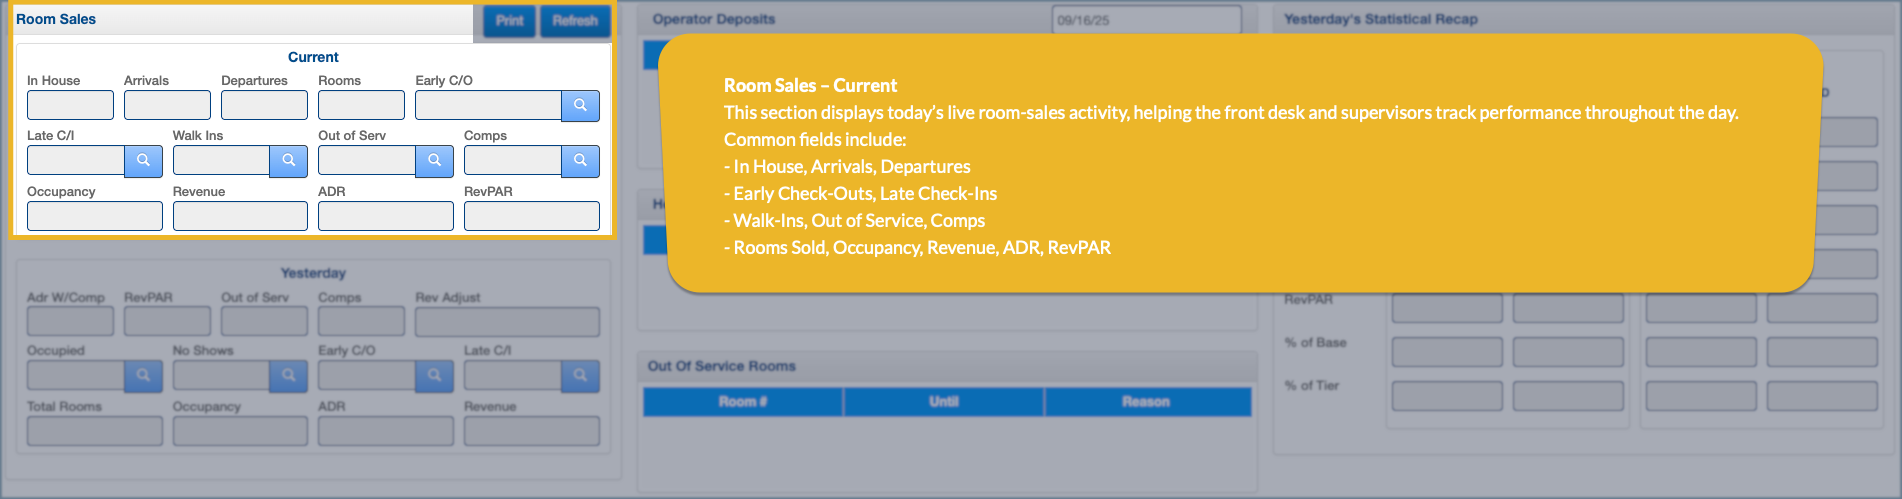The width and height of the screenshot is (1902, 499).
Task: Open the Late C/I lookup in Current
Action: [143, 160]
